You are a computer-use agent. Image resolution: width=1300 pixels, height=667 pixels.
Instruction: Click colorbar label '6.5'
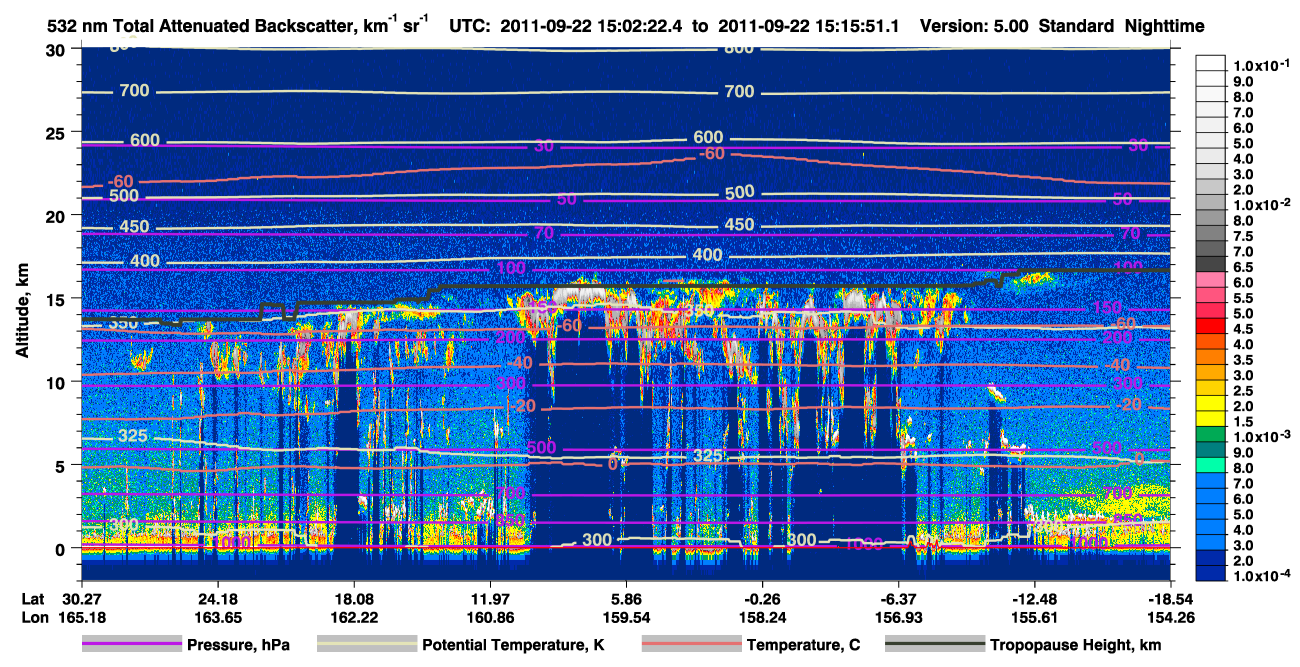1242,267
